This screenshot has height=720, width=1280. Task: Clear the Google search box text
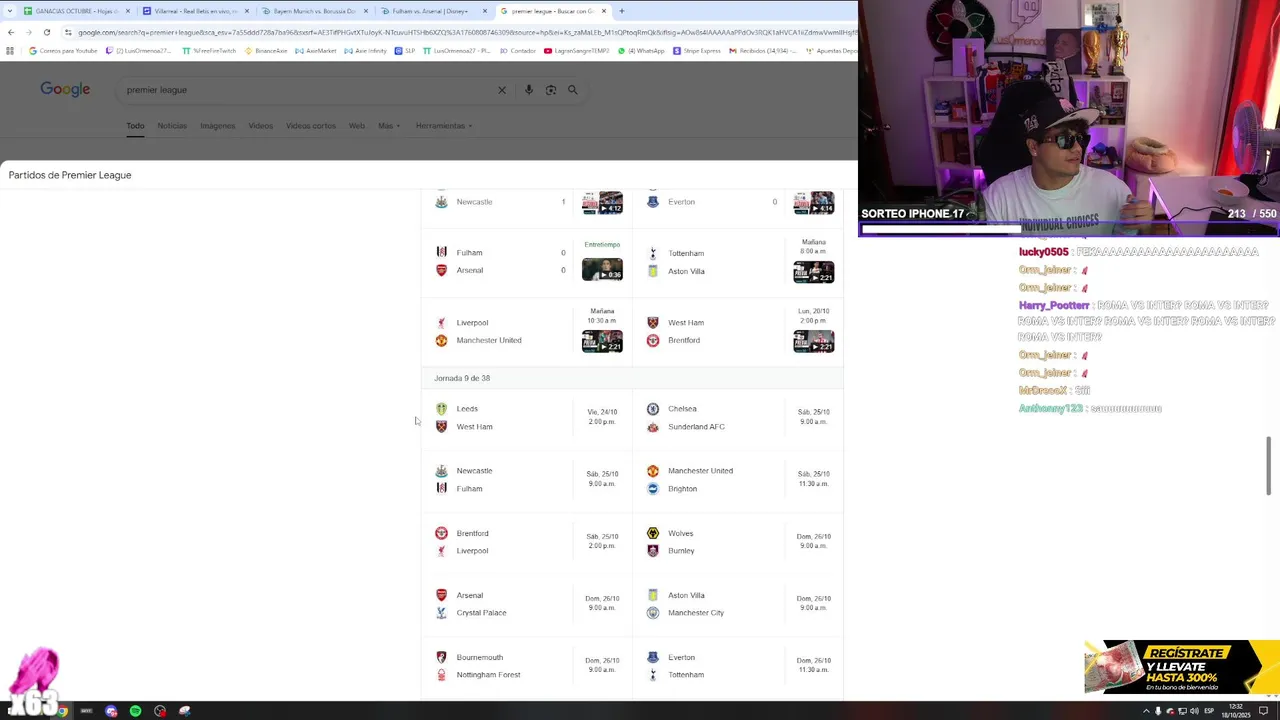click(x=502, y=90)
